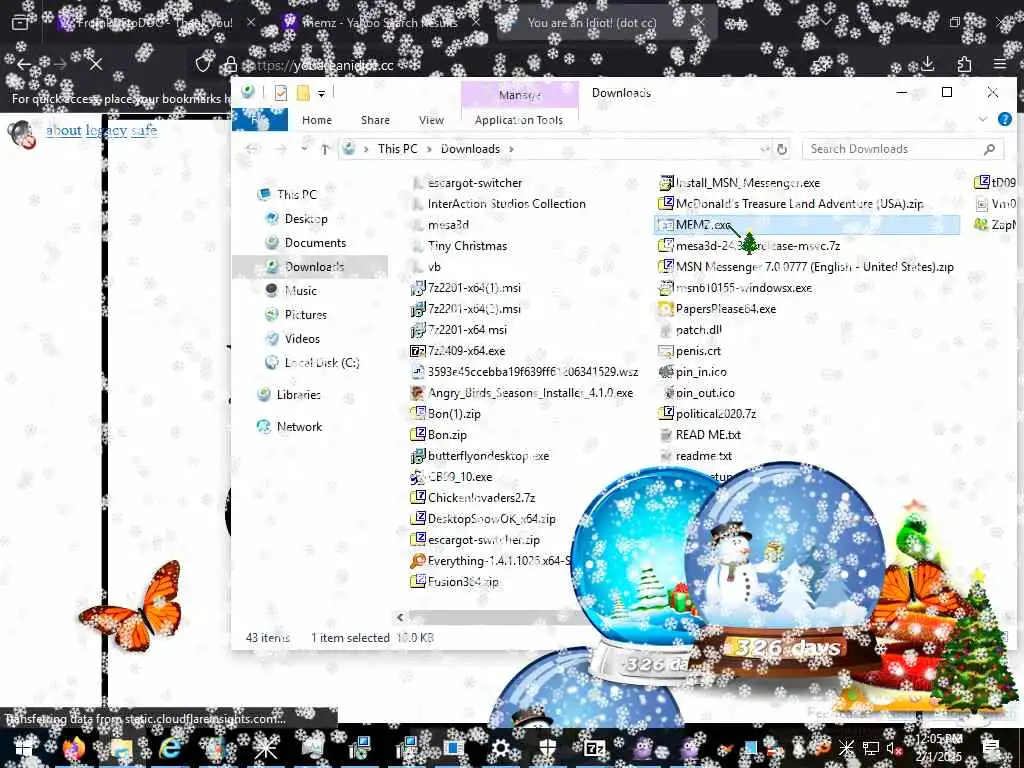Click Explorer back navigation arrow

[x=252, y=149]
